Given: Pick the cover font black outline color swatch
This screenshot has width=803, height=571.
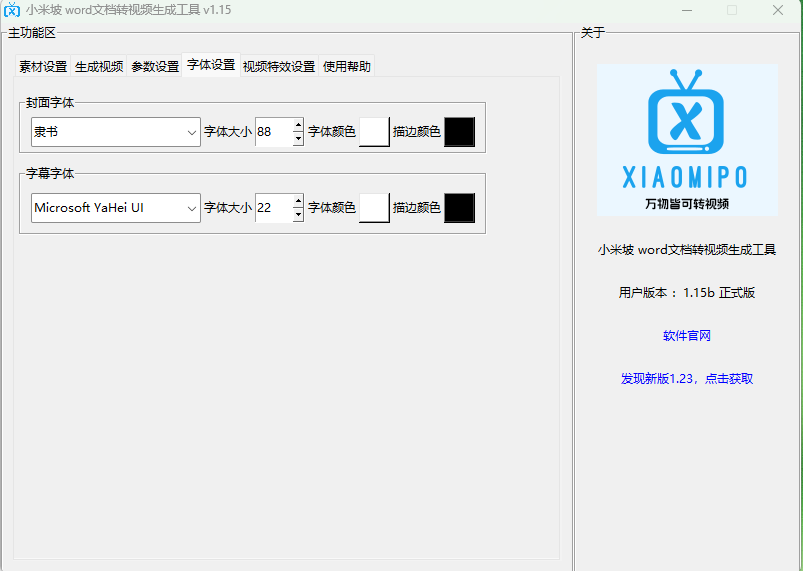Looking at the screenshot, I should pos(459,132).
